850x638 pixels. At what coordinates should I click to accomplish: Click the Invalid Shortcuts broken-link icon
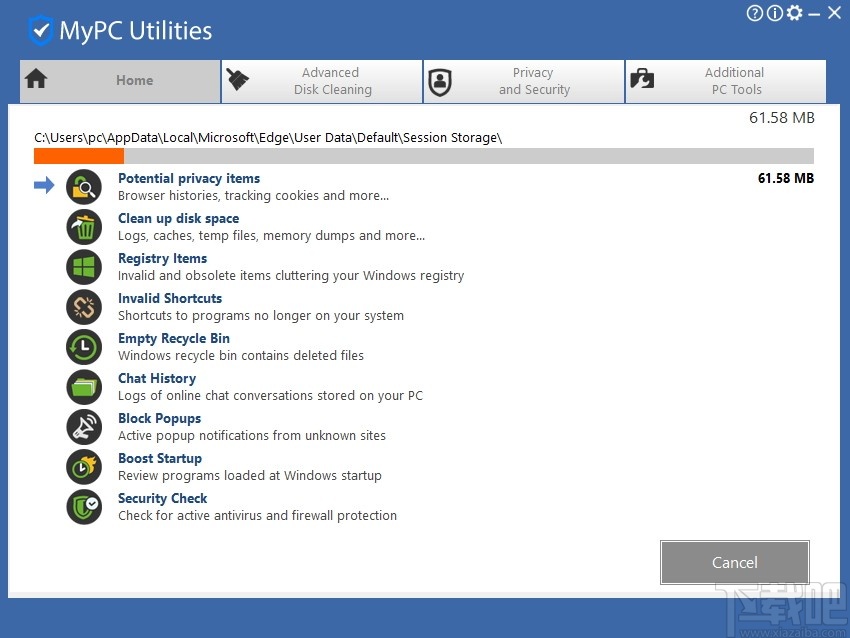pos(84,307)
